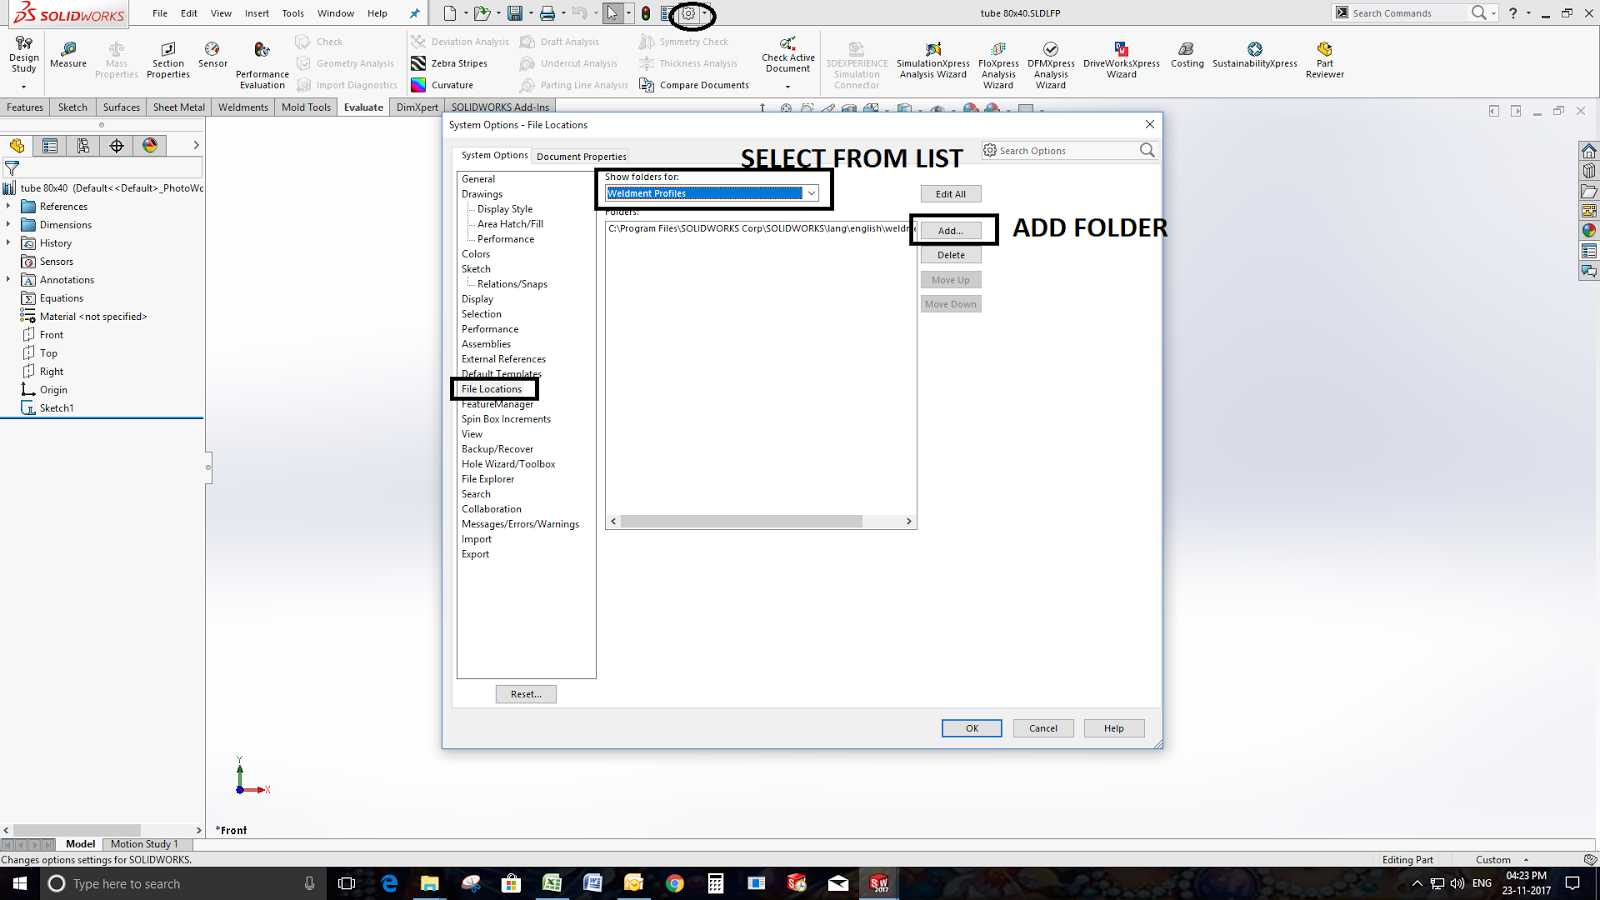Open SustainabilityXpress
This screenshot has width=1600, height=900.
1252,55
